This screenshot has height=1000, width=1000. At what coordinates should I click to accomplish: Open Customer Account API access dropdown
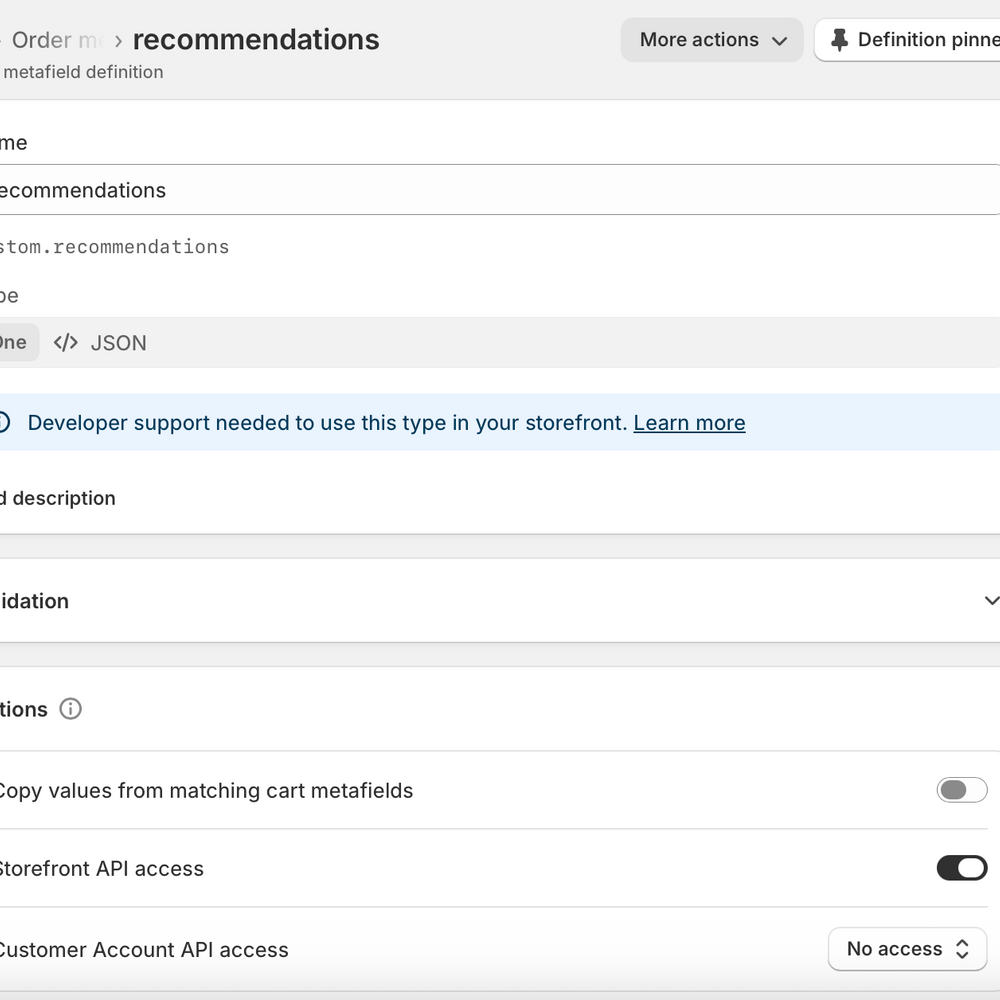pyautogui.click(x=908, y=949)
